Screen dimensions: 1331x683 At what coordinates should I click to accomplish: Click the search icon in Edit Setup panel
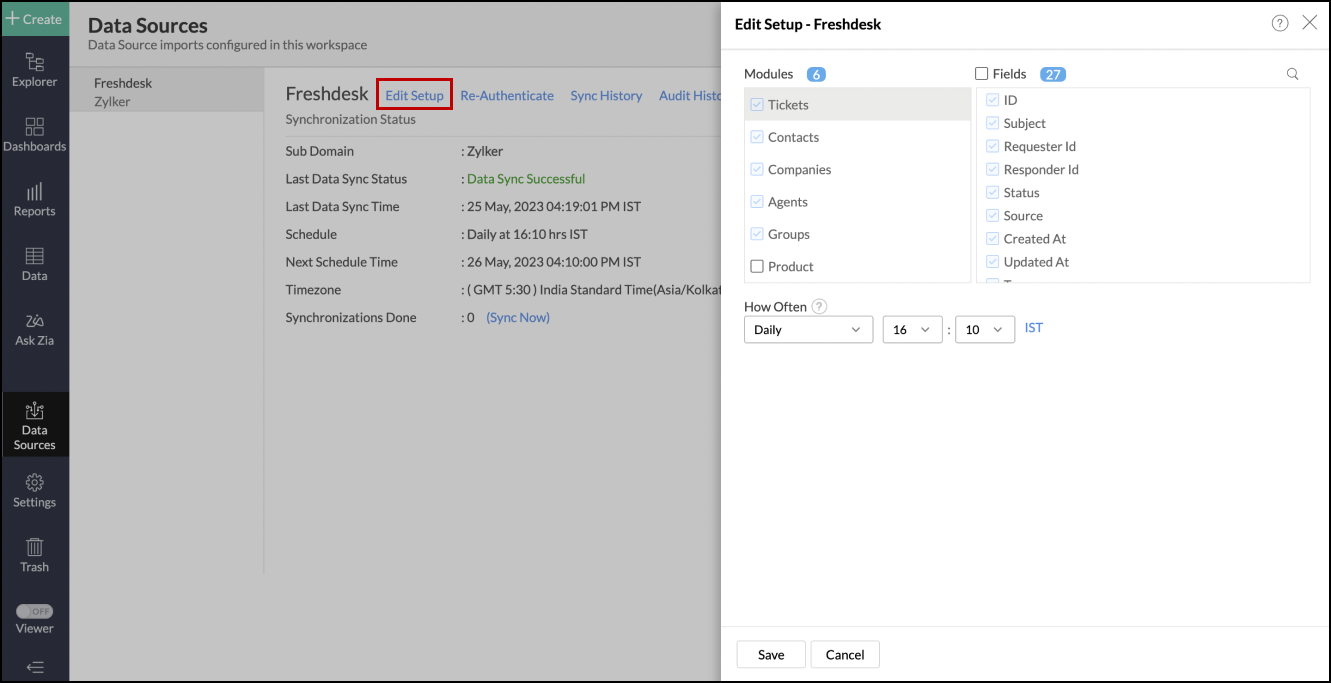pos(1292,73)
